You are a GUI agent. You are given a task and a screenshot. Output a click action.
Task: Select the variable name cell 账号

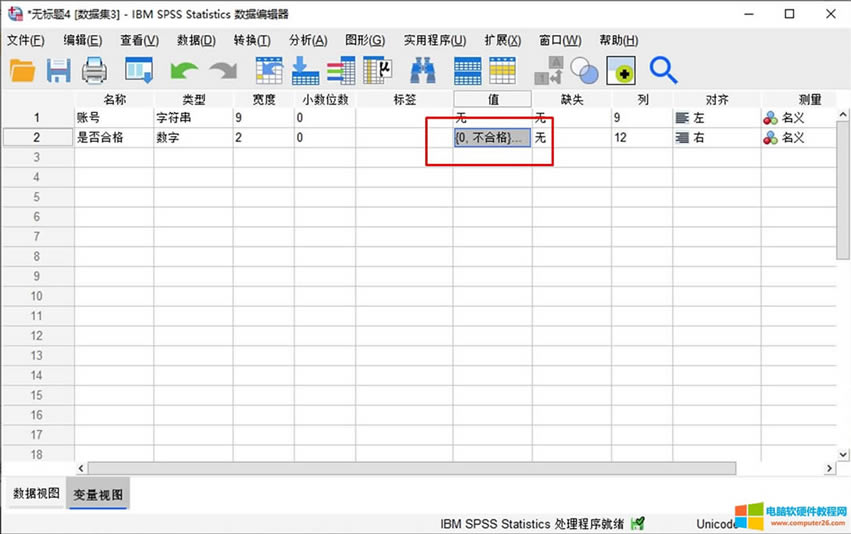click(x=114, y=118)
